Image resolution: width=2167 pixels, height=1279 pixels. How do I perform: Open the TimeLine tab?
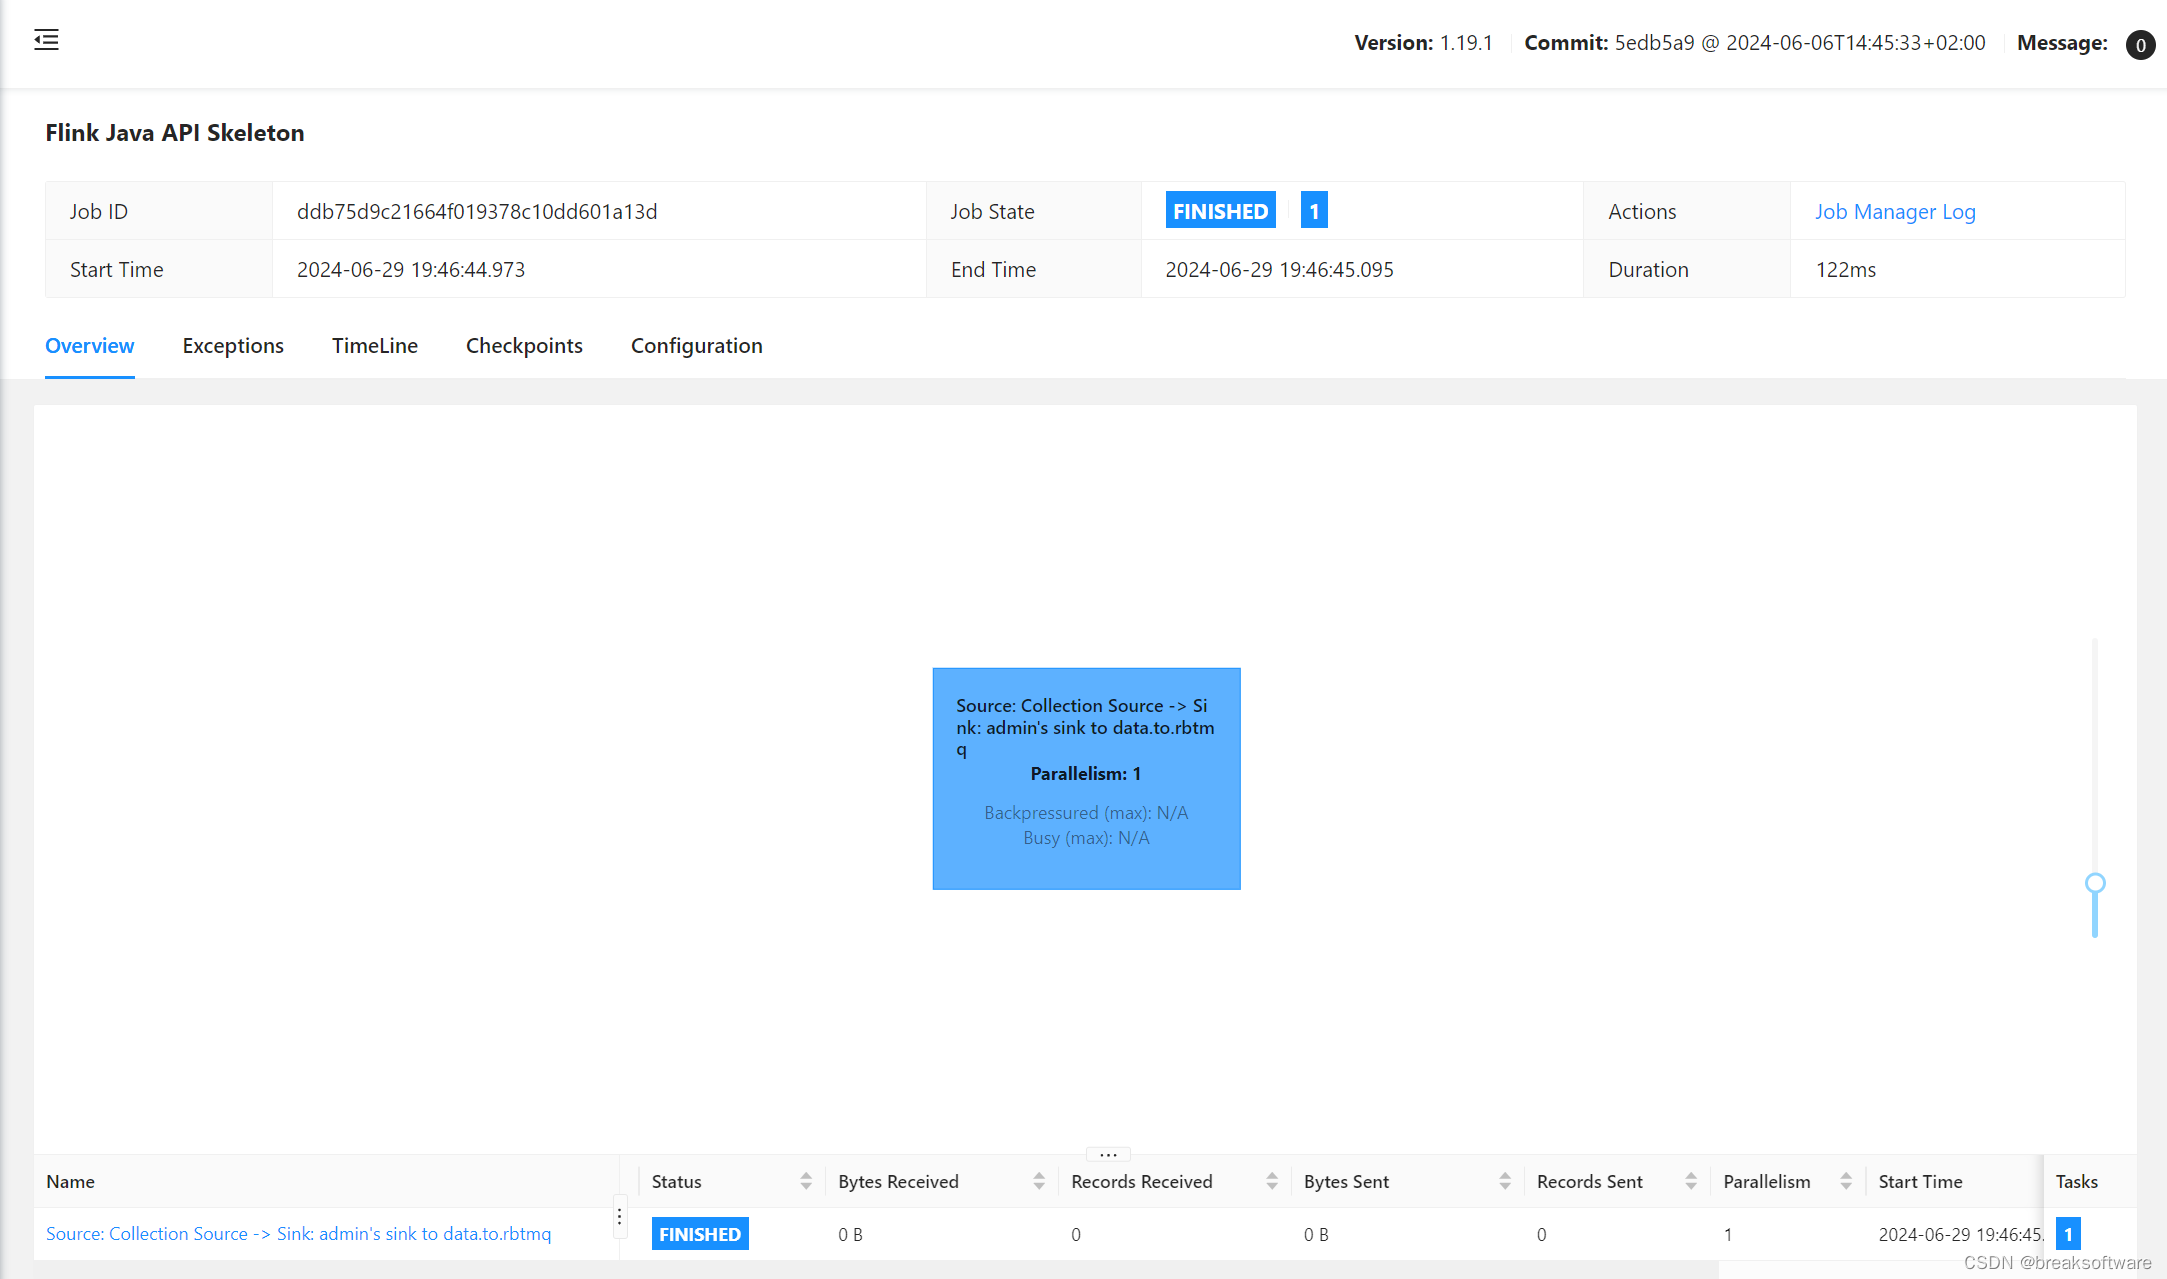tap(375, 346)
